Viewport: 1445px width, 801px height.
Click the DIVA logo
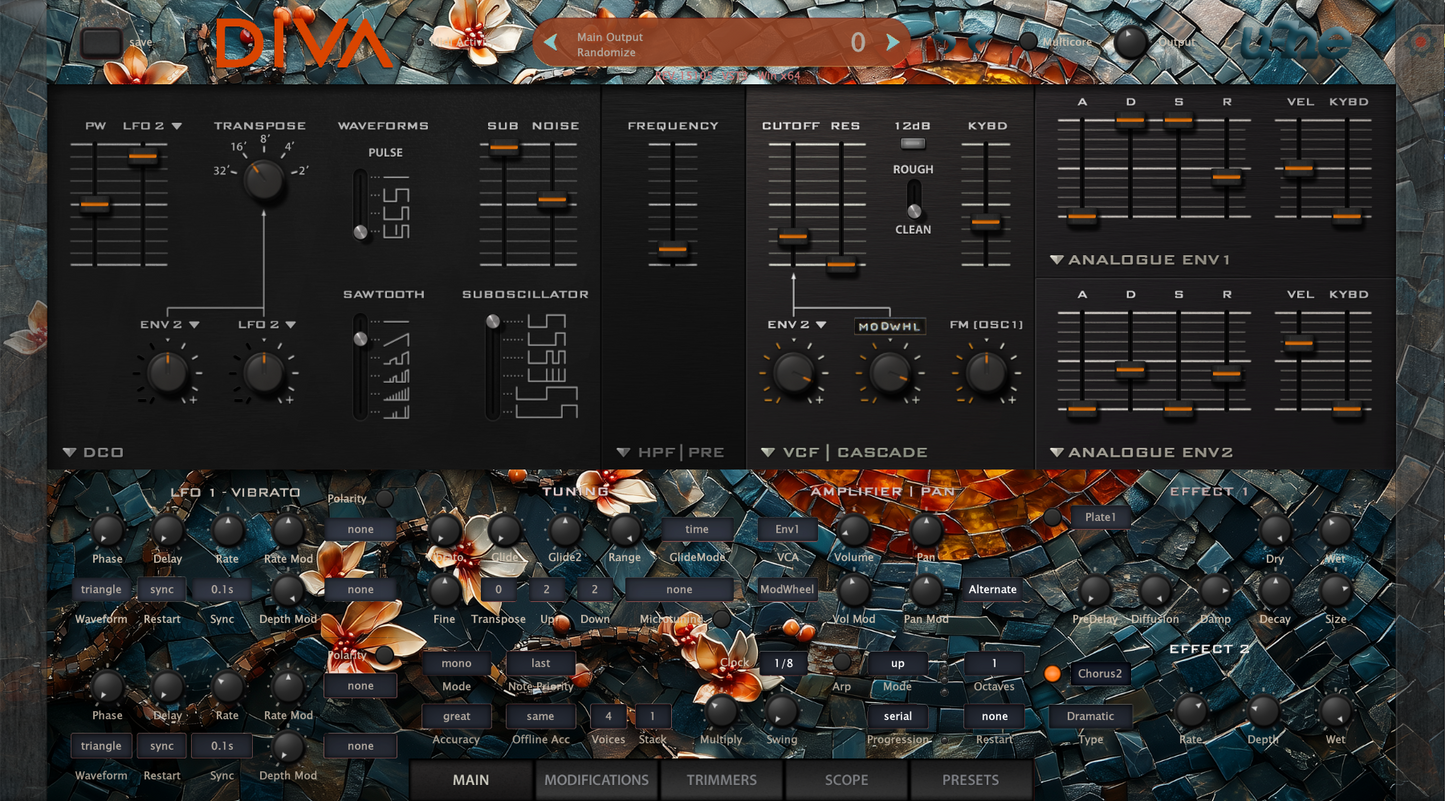coord(303,44)
